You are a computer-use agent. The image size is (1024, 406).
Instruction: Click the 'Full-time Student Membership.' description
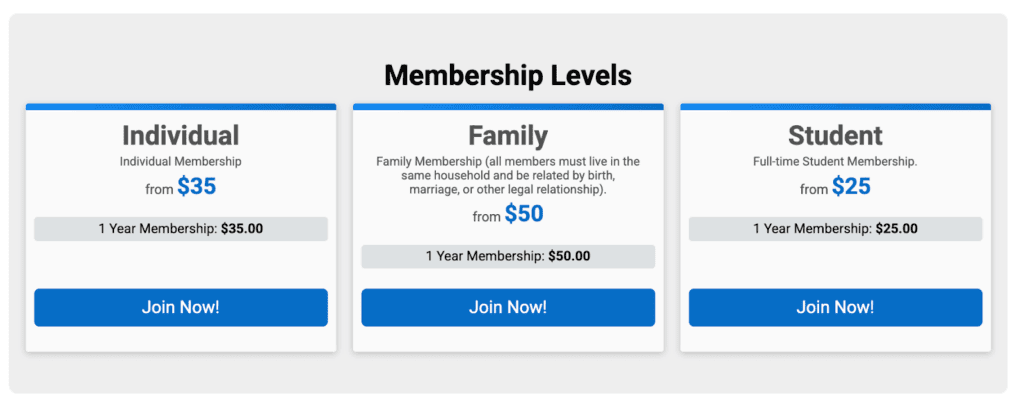pyautogui.click(x=835, y=161)
